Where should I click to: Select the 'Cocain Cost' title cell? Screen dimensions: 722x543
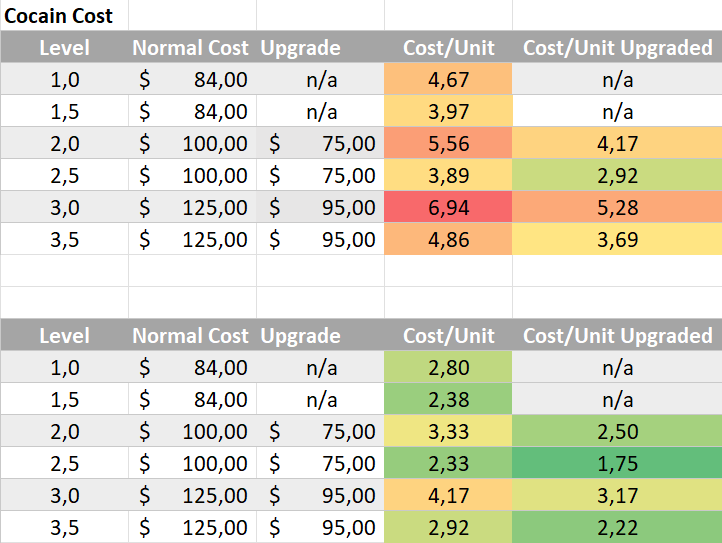pyautogui.click(x=60, y=16)
